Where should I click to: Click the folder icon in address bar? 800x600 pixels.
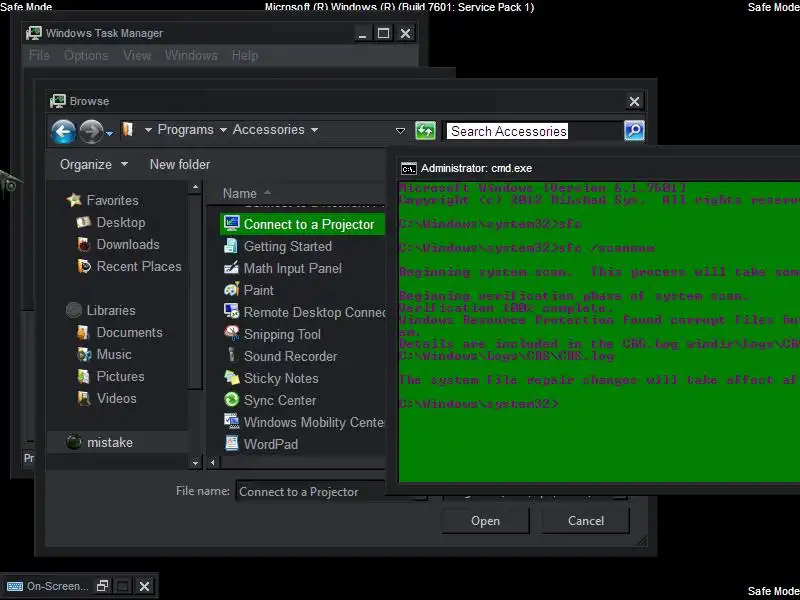(128, 130)
